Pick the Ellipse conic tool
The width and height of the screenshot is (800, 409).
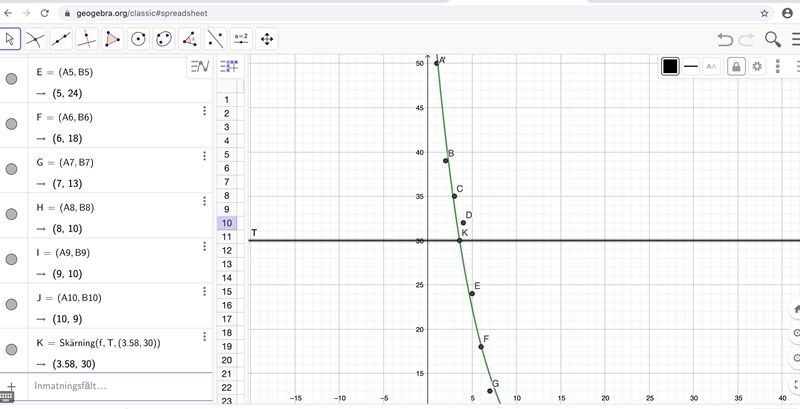coord(164,39)
